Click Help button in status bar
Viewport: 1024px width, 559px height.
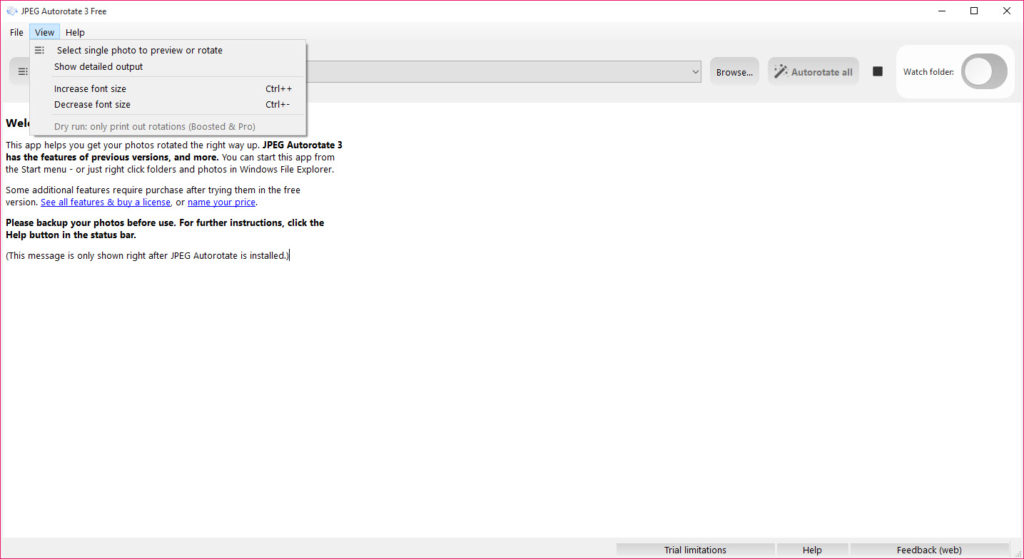[x=812, y=550]
